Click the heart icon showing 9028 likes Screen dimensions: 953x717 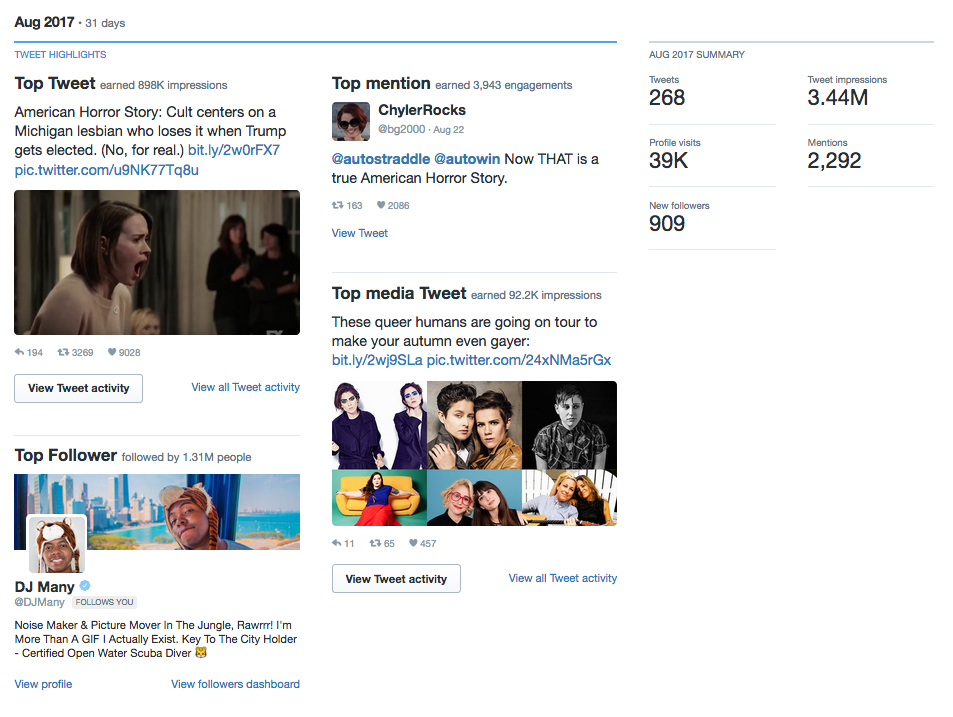click(x=112, y=352)
